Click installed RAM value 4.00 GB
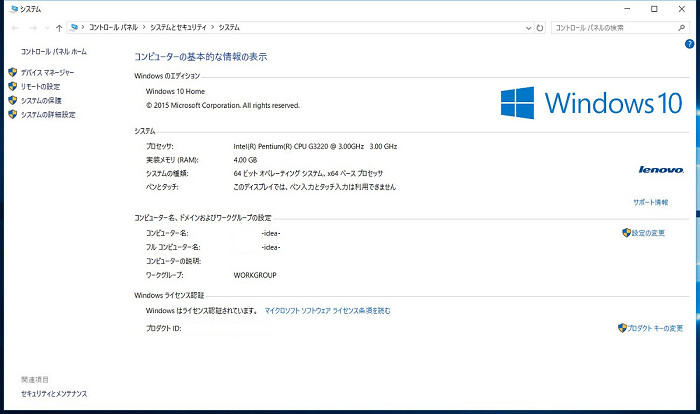The width and height of the screenshot is (700, 414). click(245, 160)
